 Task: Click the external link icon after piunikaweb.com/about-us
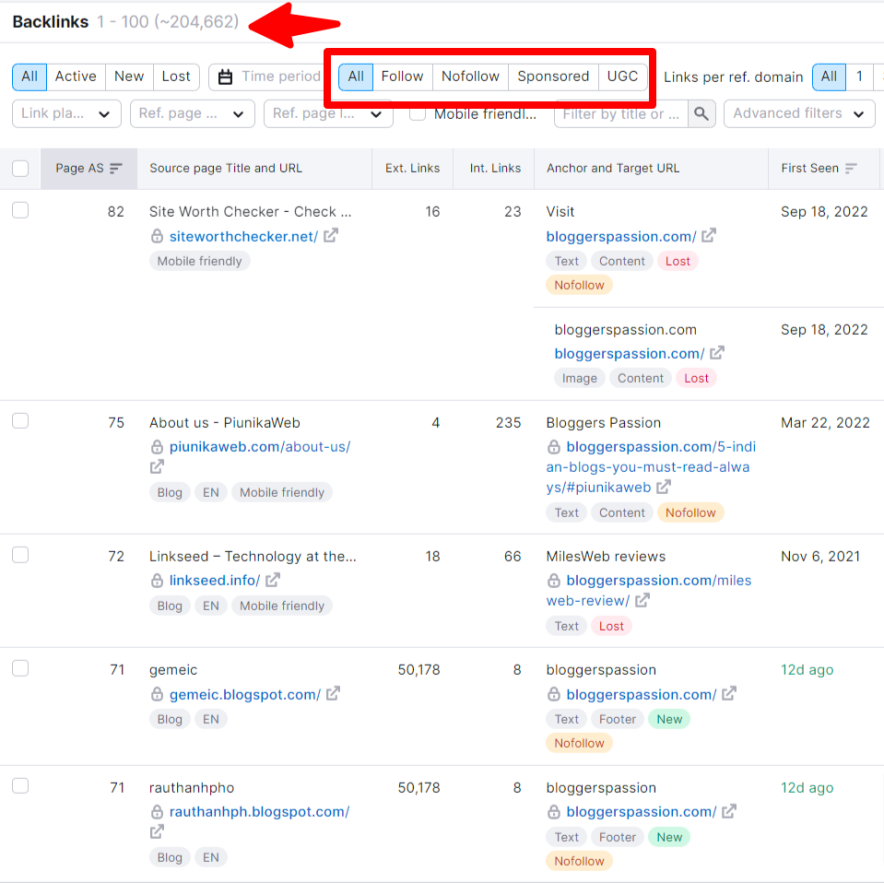click(157, 467)
